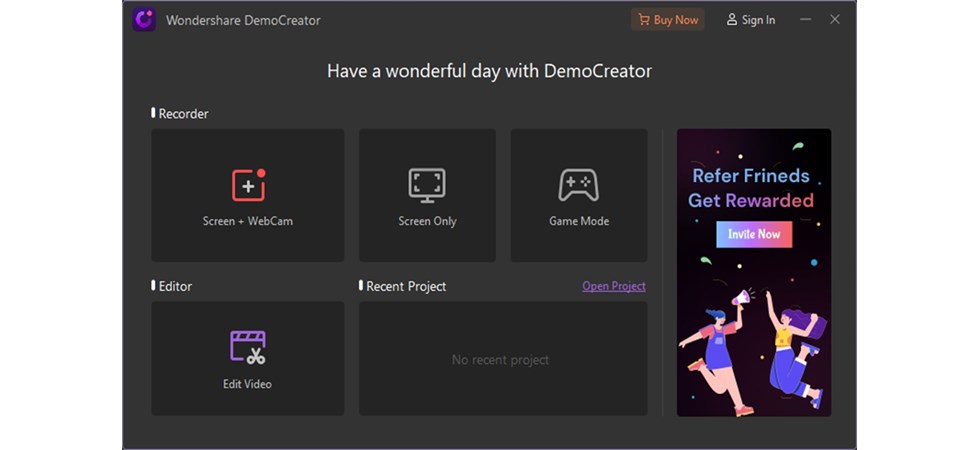This screenshot has height=450, width=979.
Task: Click the Wondershare DemoCreator logo icon
Action: 144,20
